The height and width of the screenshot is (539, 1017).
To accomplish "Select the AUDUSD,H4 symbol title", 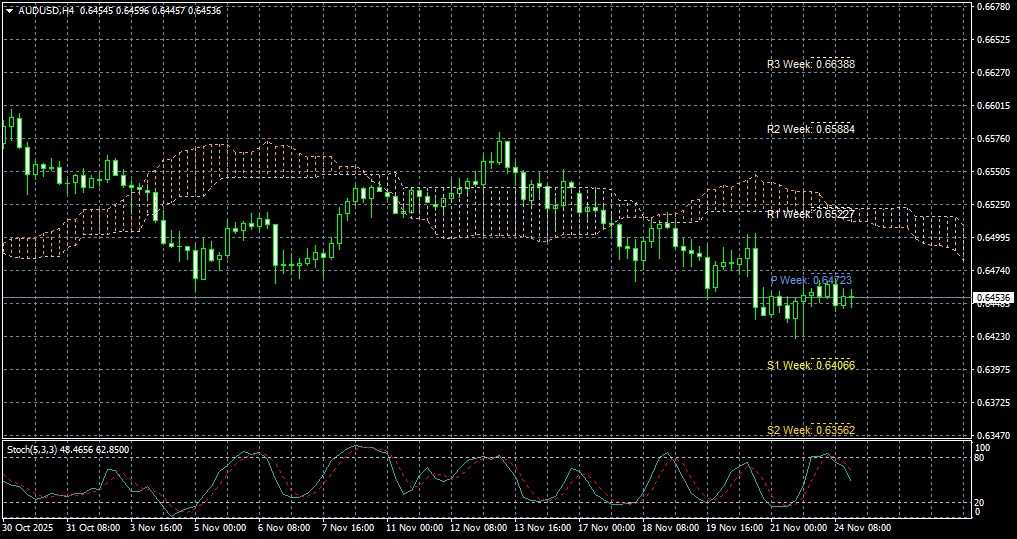I will 45,10.
